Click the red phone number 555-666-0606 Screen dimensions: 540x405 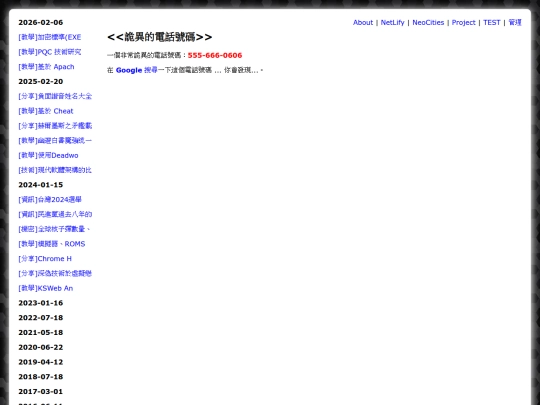pos(215,55)
